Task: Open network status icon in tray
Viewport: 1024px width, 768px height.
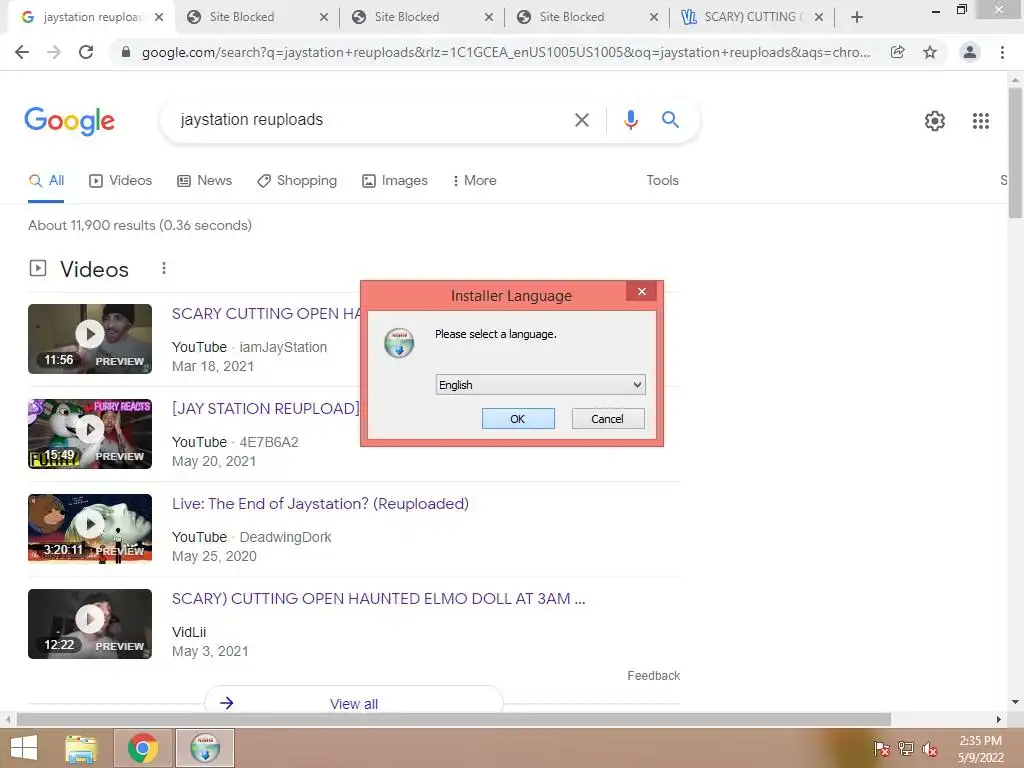Action: pos(906,749)
